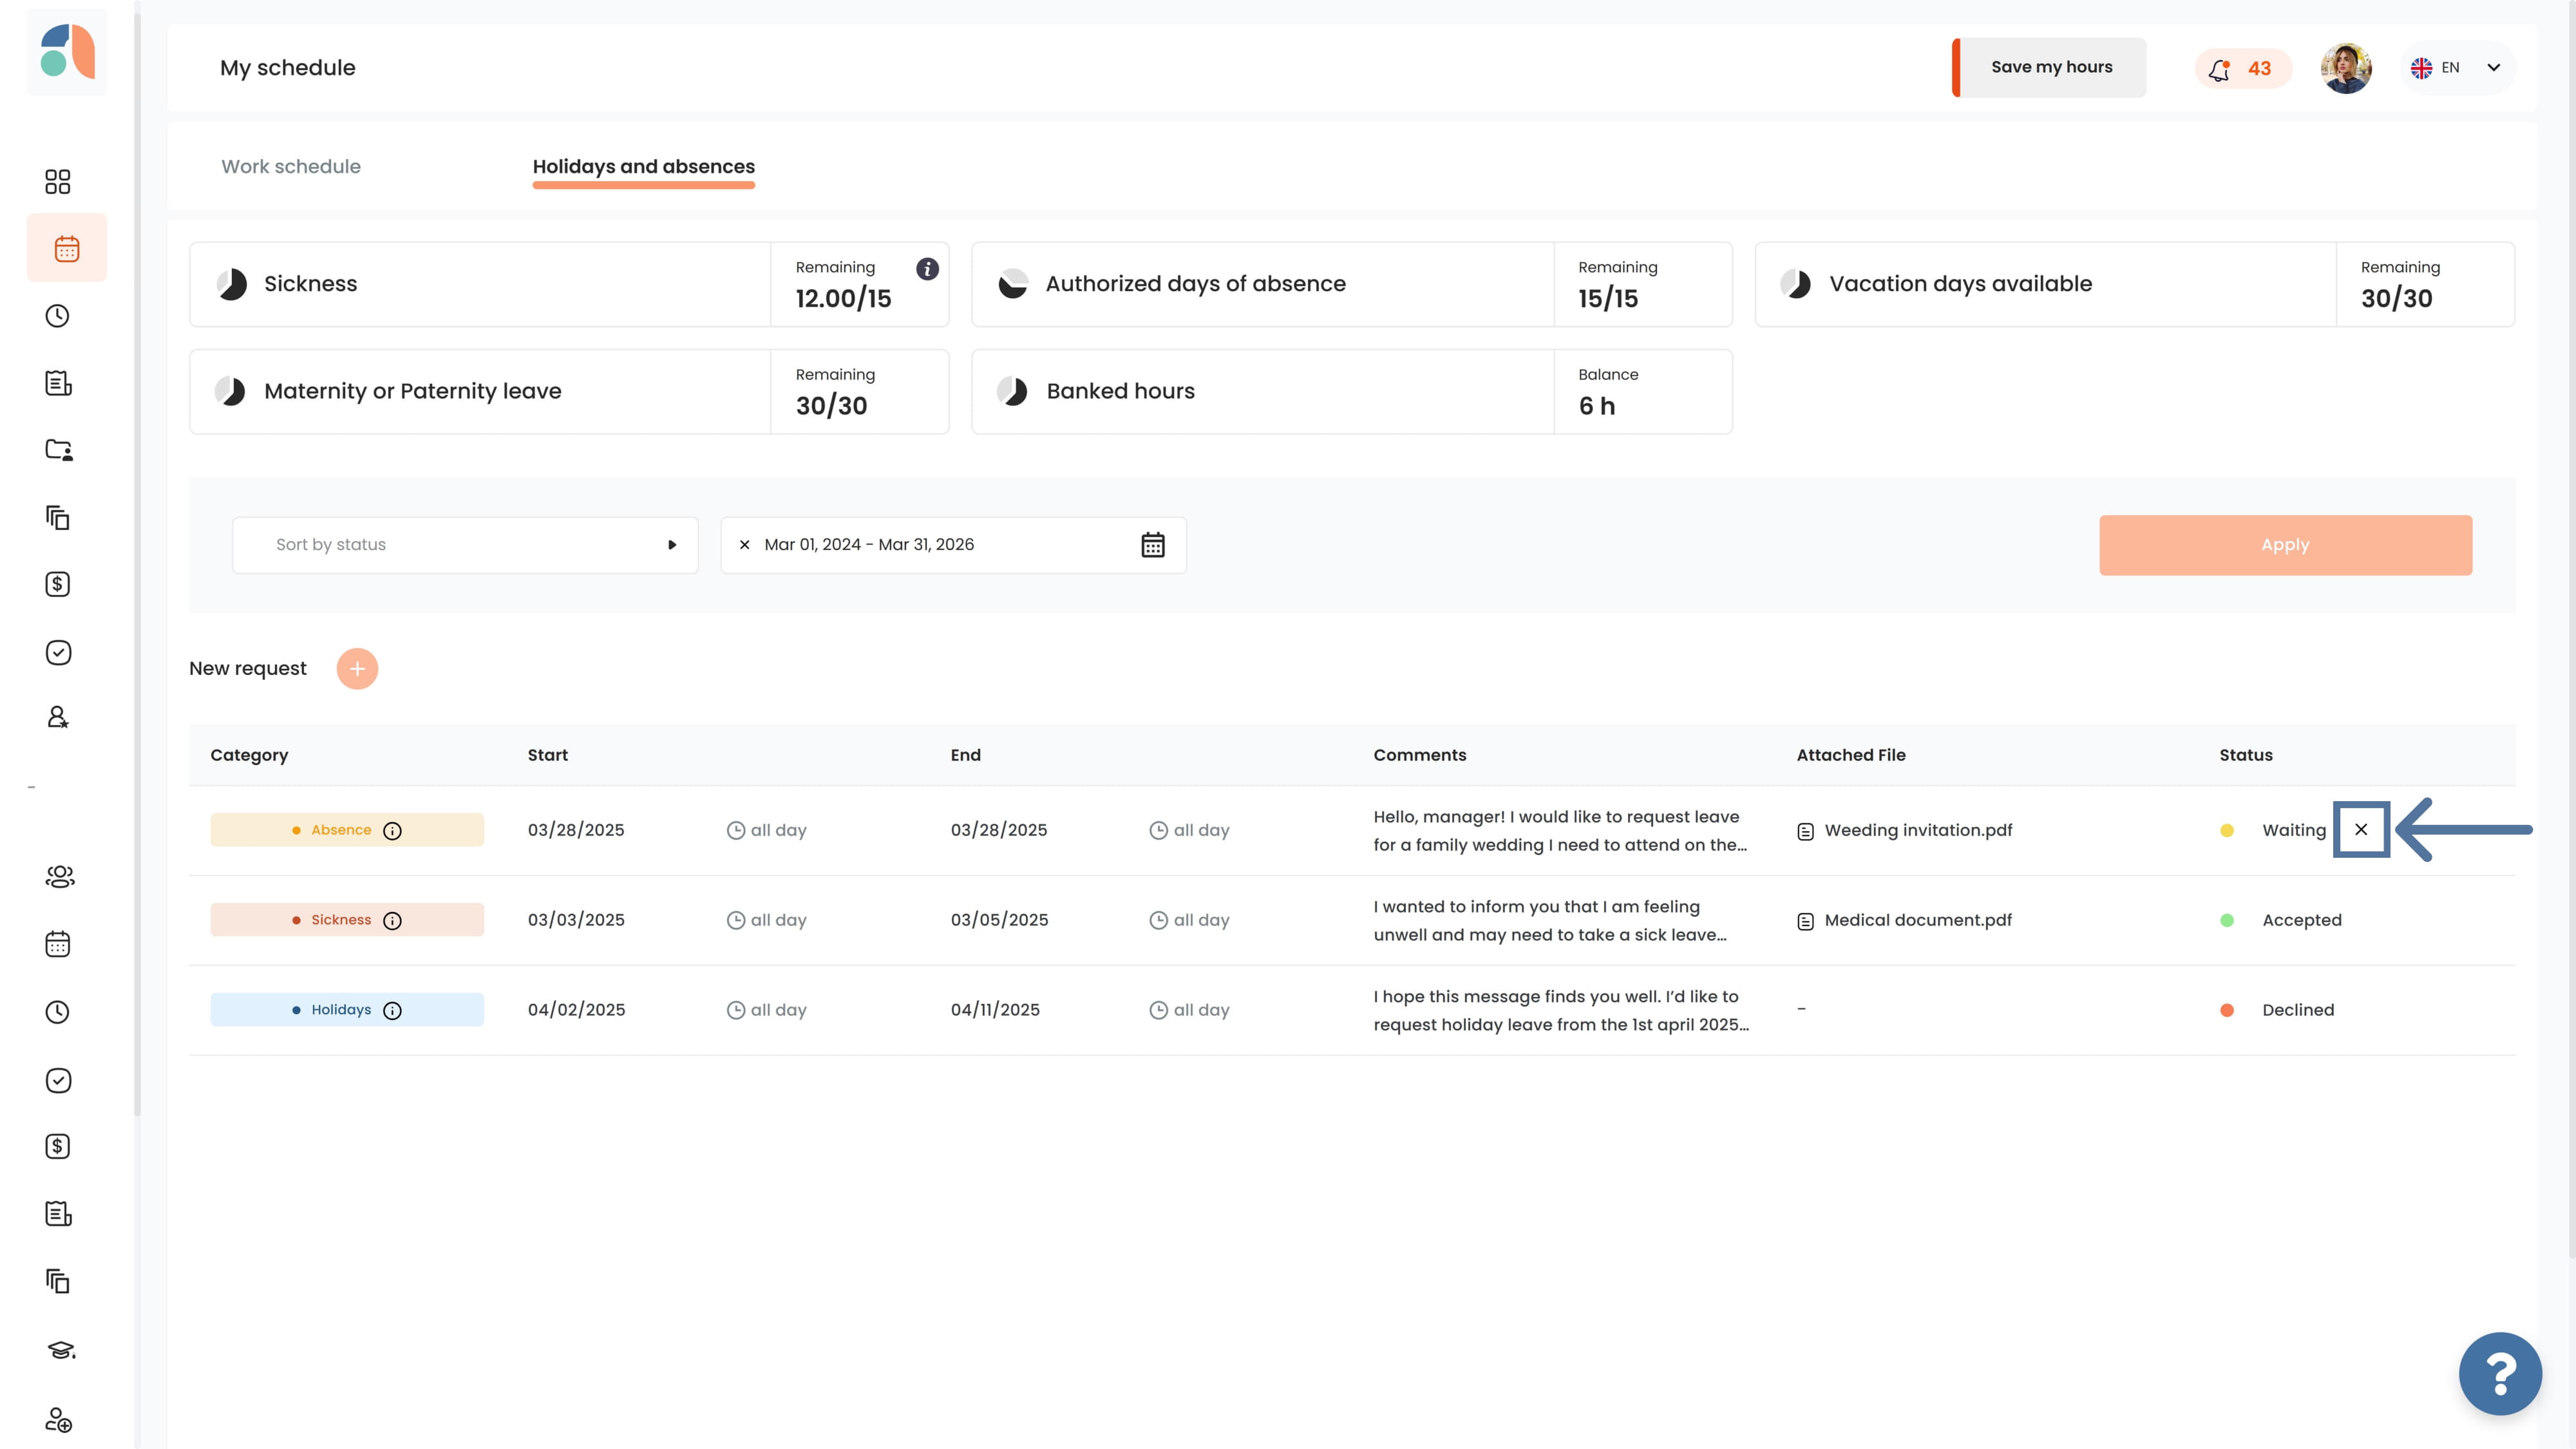Add a new request with plus button
Screen dimensions: 2576x1449
tap(357, 669)
